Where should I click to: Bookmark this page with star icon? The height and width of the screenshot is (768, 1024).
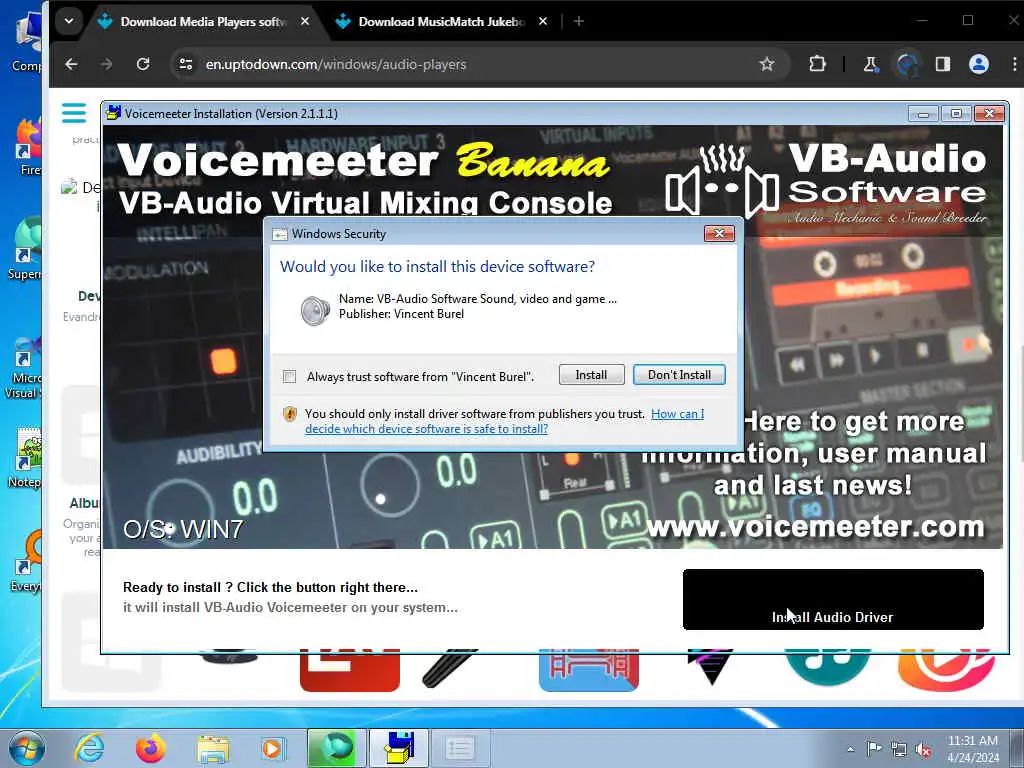pos(767,64)
